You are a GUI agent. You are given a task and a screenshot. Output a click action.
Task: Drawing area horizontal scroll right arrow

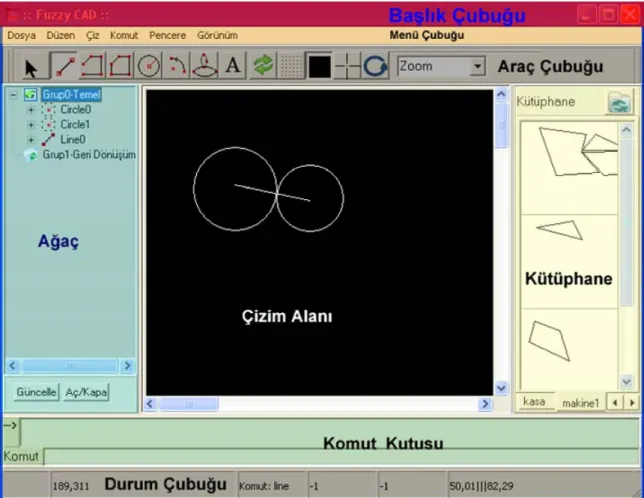pyautogui.click(x=485, y=404)
